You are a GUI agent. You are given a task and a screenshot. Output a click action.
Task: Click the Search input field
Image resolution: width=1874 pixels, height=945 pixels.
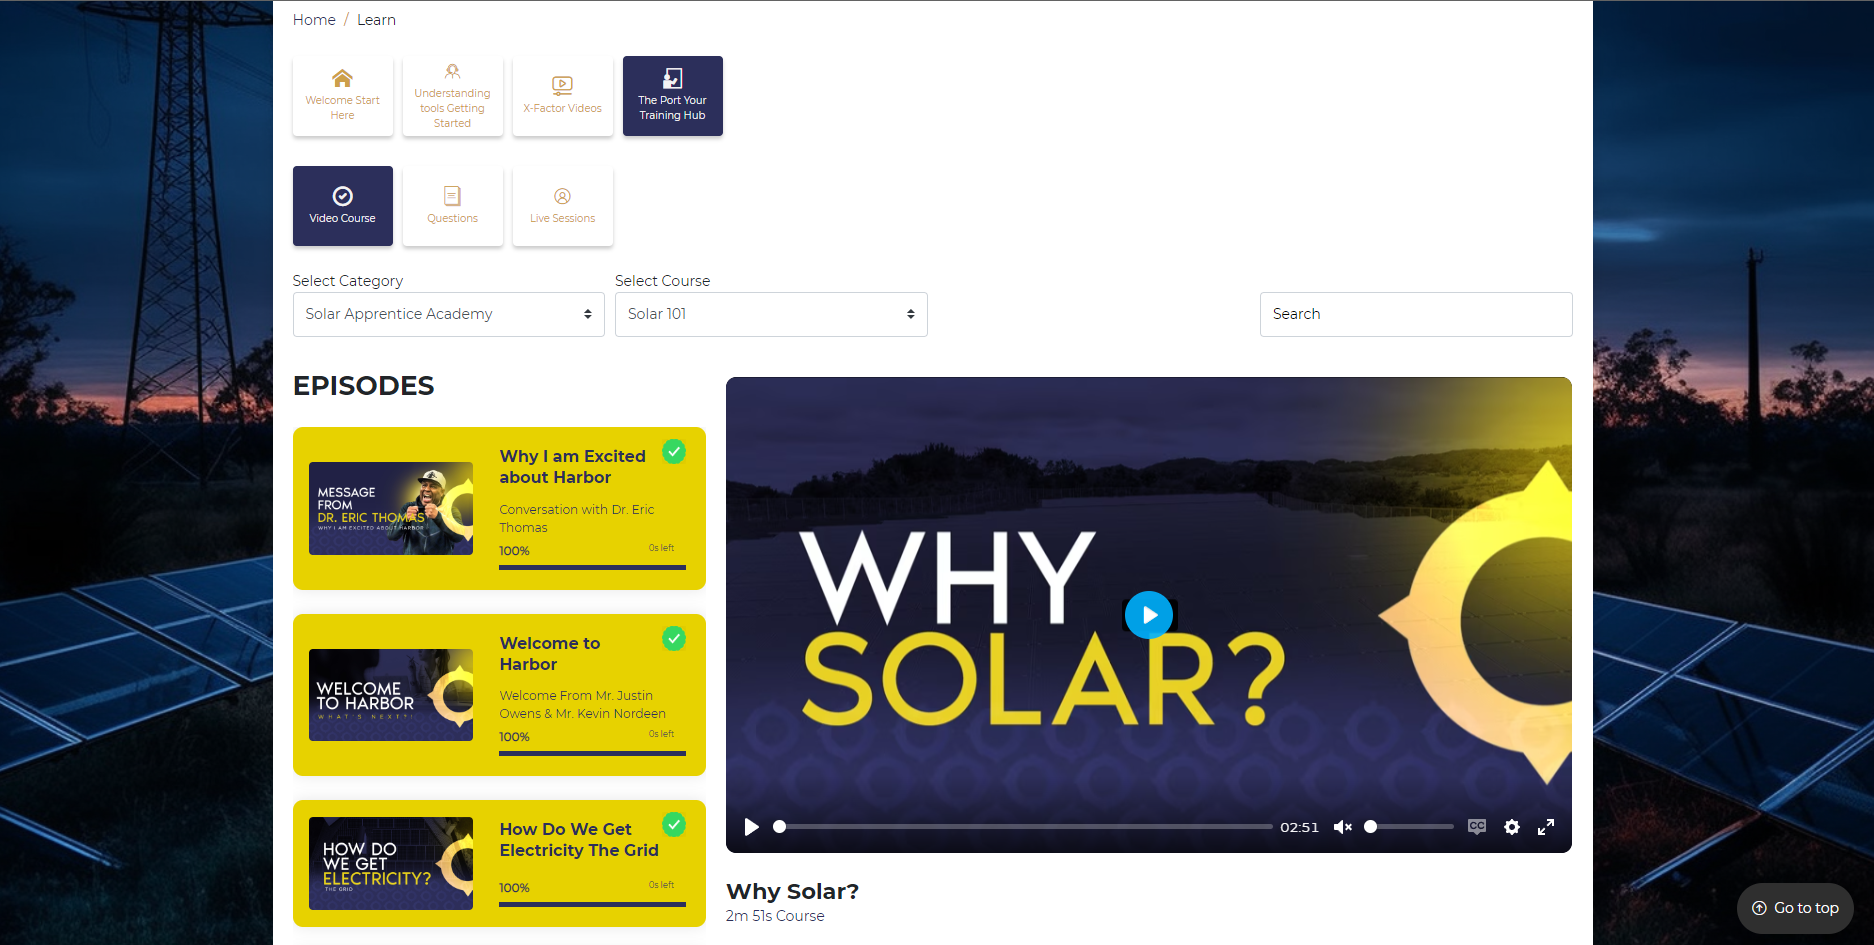tap(1415, 314)
